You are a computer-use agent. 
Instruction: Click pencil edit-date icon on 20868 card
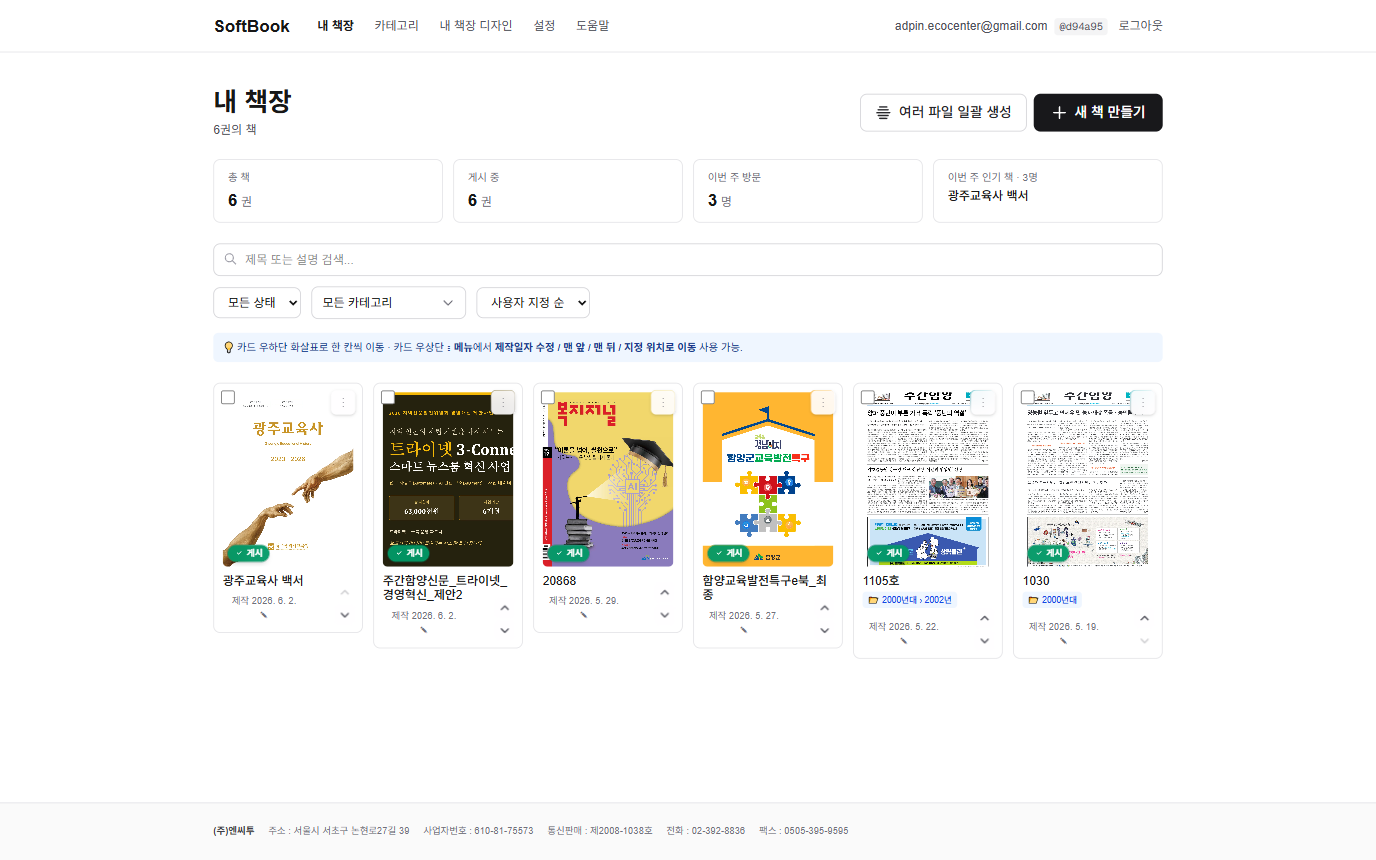pyautogui.click(x=584, y=616)
